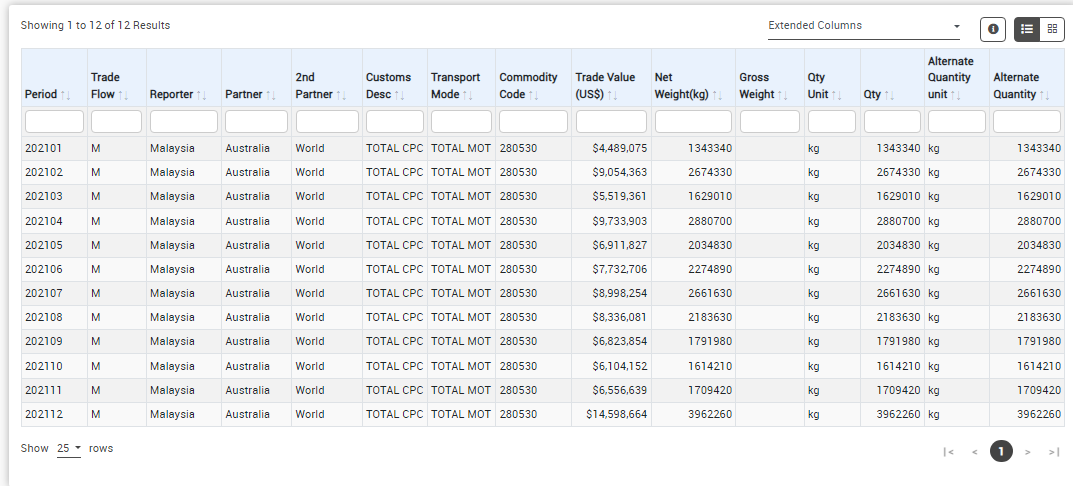Sort by Trade Value (US$) column
The height and width of the screenshot is (486, 1073).
(x=611, y=95)
